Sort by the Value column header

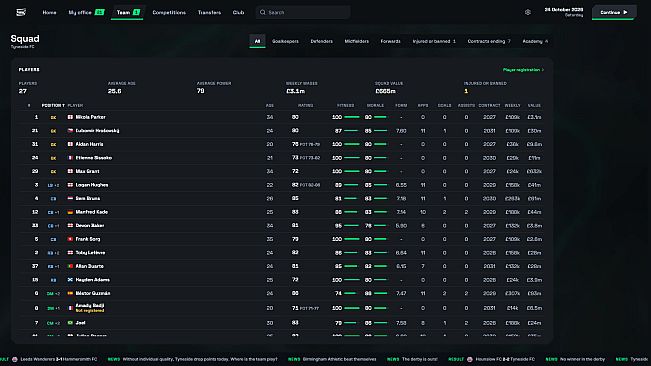[x=534, y=106]
